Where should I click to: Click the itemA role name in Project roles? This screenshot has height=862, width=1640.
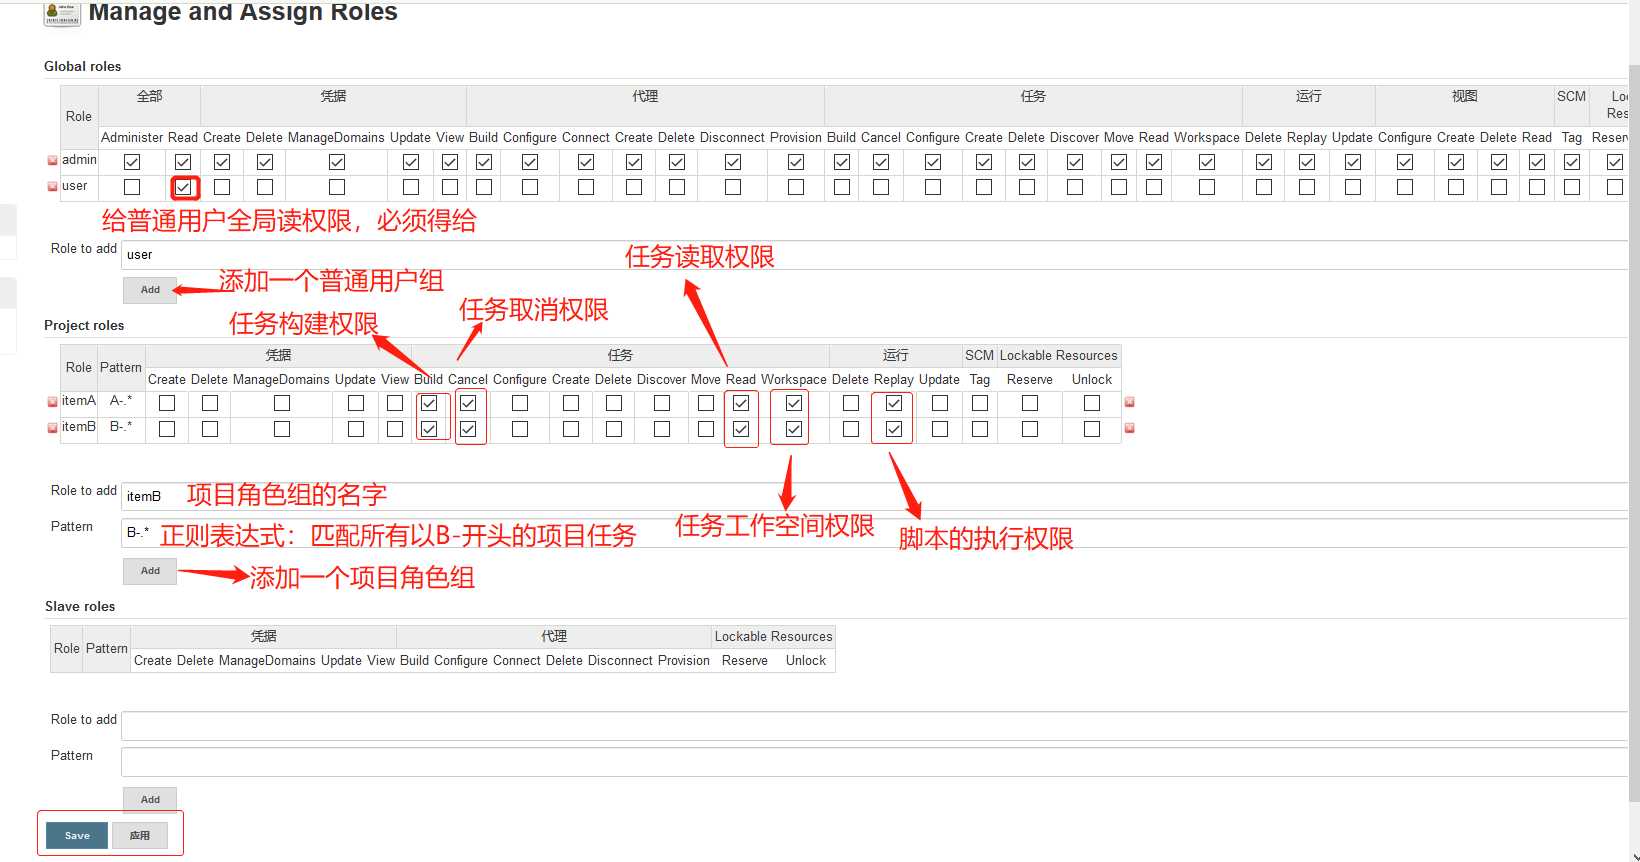[79, 401]
